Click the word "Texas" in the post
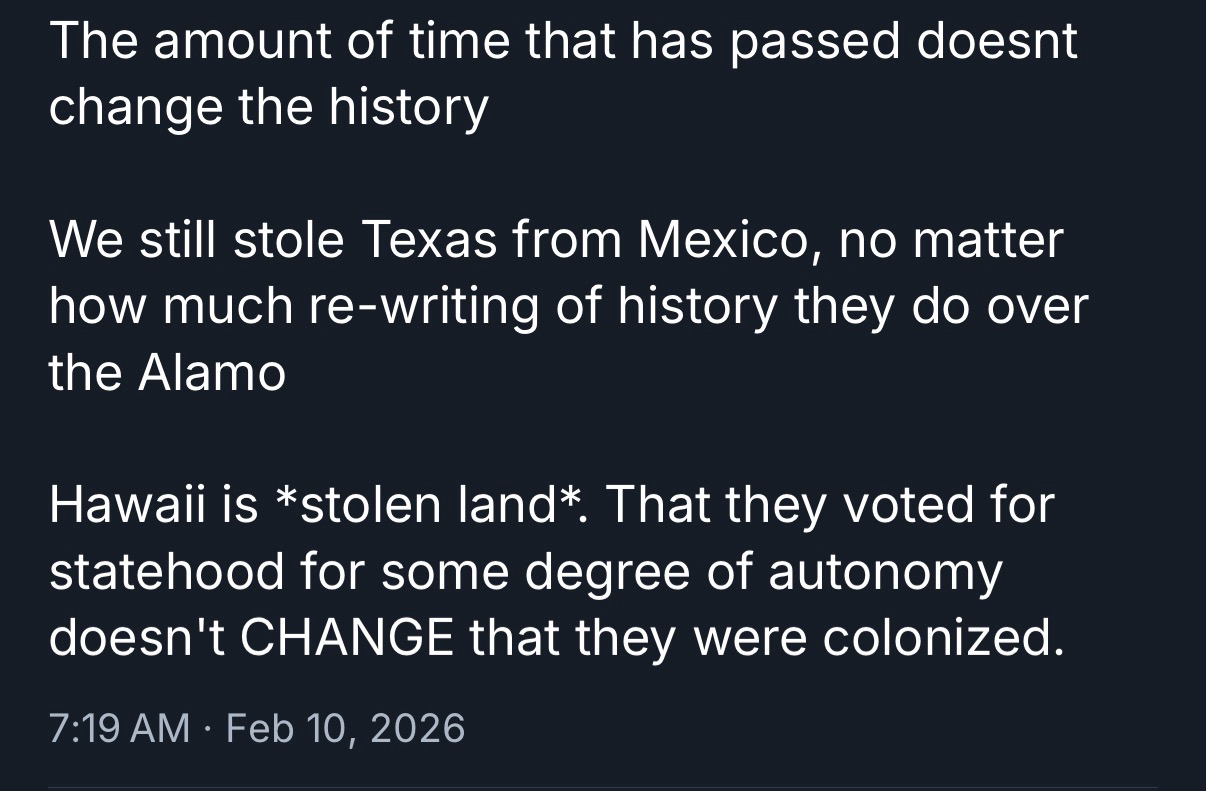This screenshot has height=791, width=1206. 429,241
